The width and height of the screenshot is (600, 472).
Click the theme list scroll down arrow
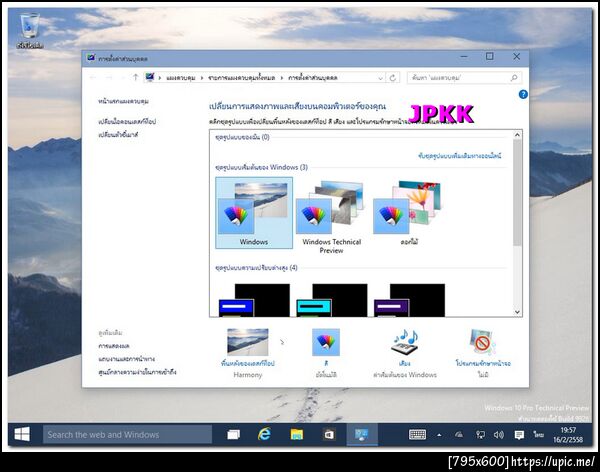point(517,312)
